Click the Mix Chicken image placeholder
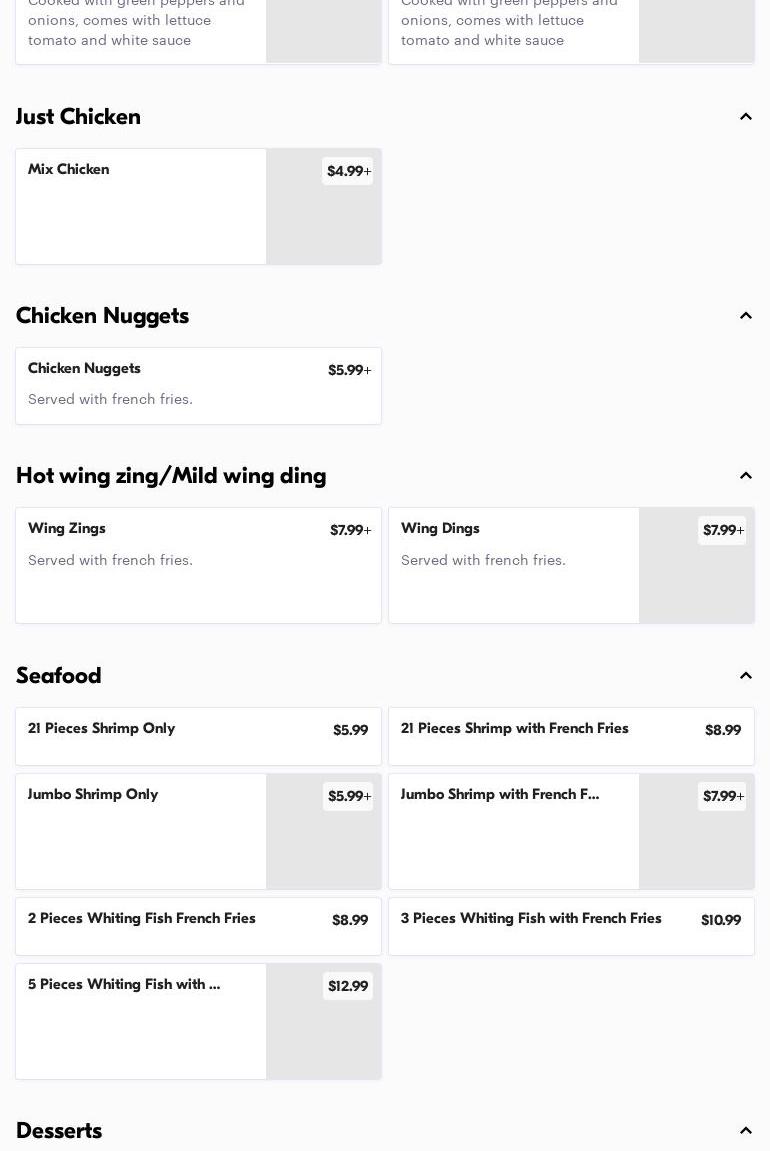Screen dimensions: 770x1151 click(323, 222)
